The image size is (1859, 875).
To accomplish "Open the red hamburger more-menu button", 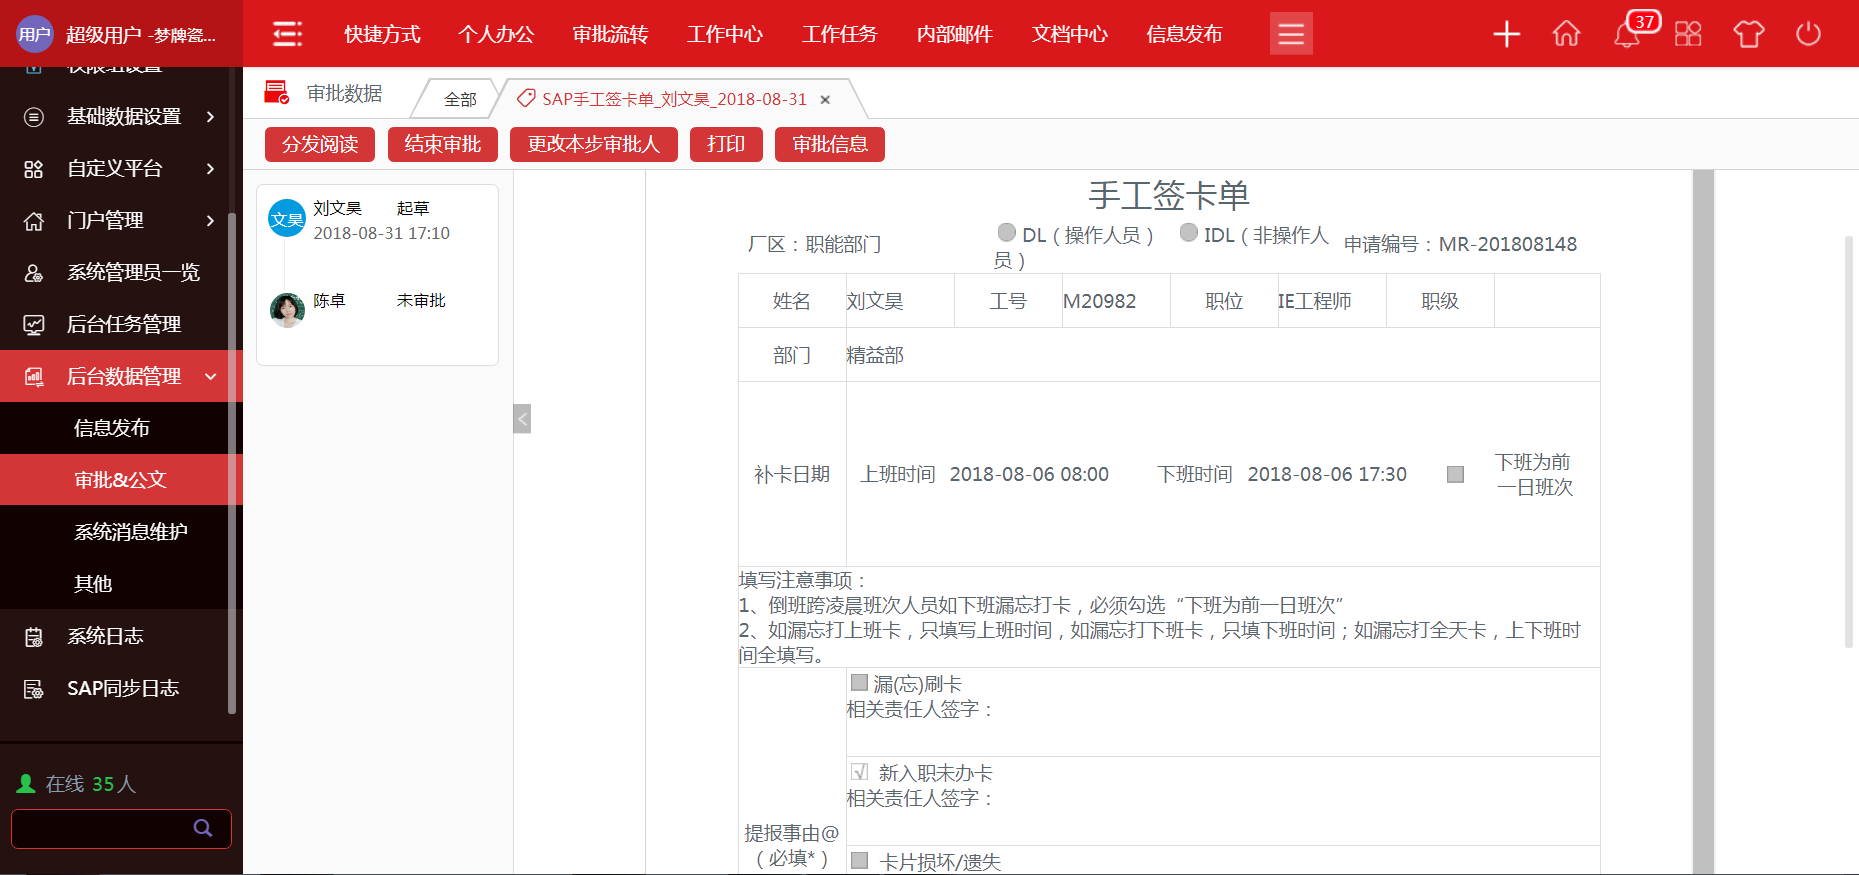I will coord(1291,34).
